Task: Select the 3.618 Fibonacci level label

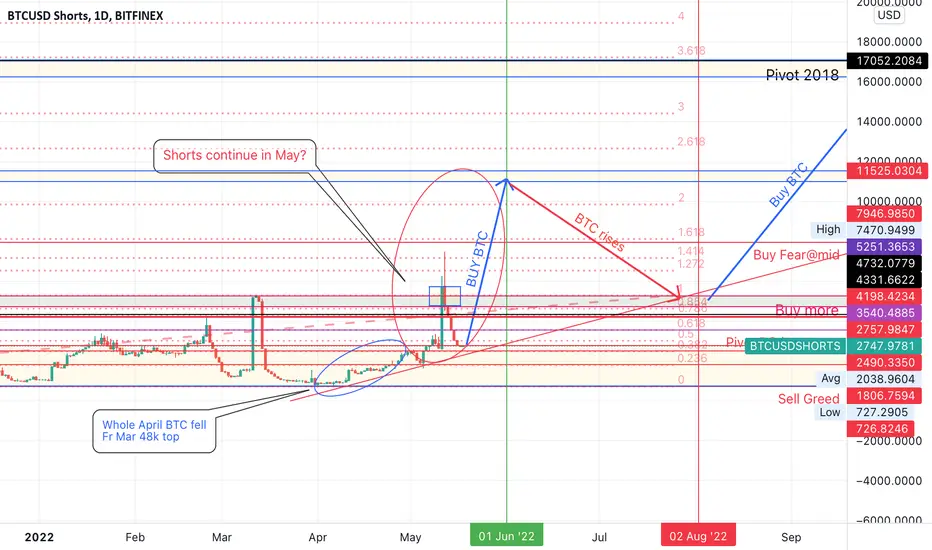Action: pos(691,51)
